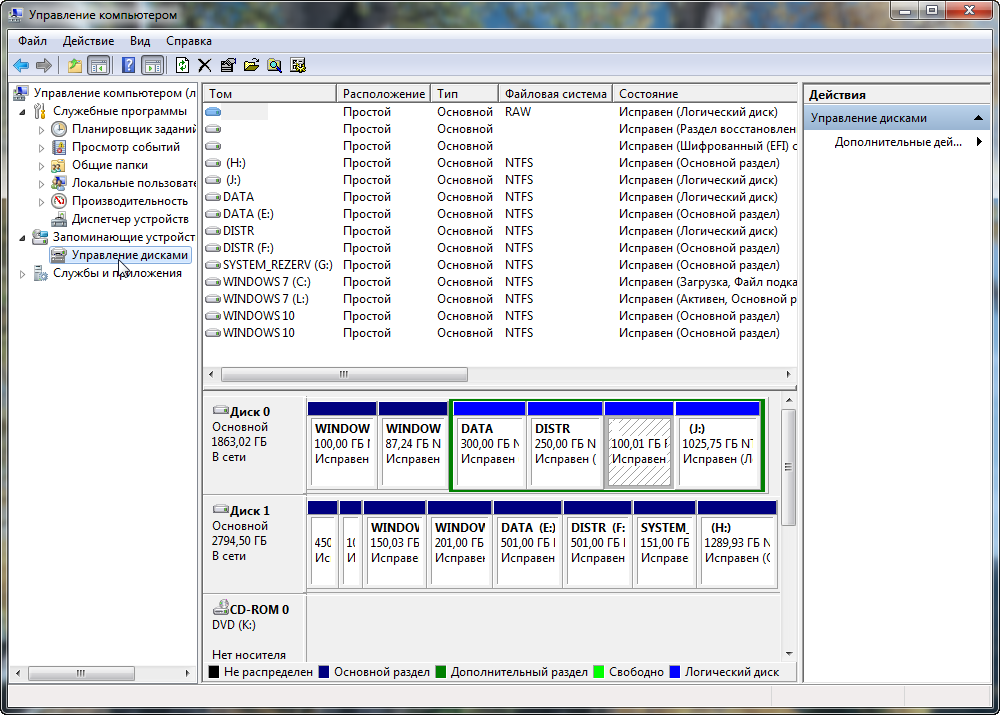
Task: Click volume list horizontal scrollbar thumb
Action: 344,374
